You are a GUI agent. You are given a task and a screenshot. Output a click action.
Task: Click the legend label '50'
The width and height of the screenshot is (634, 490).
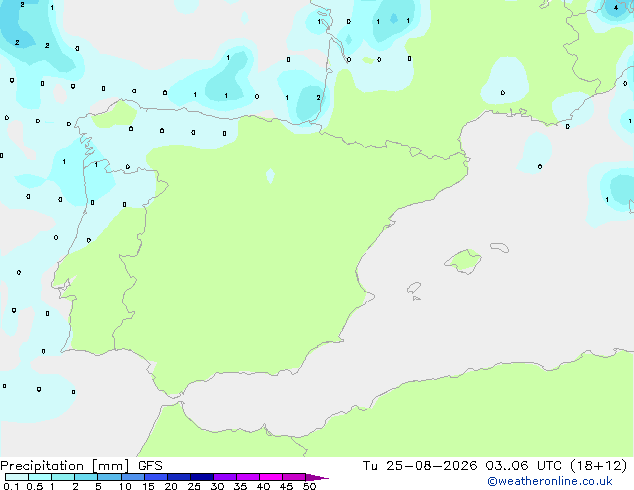pos(309,486)
